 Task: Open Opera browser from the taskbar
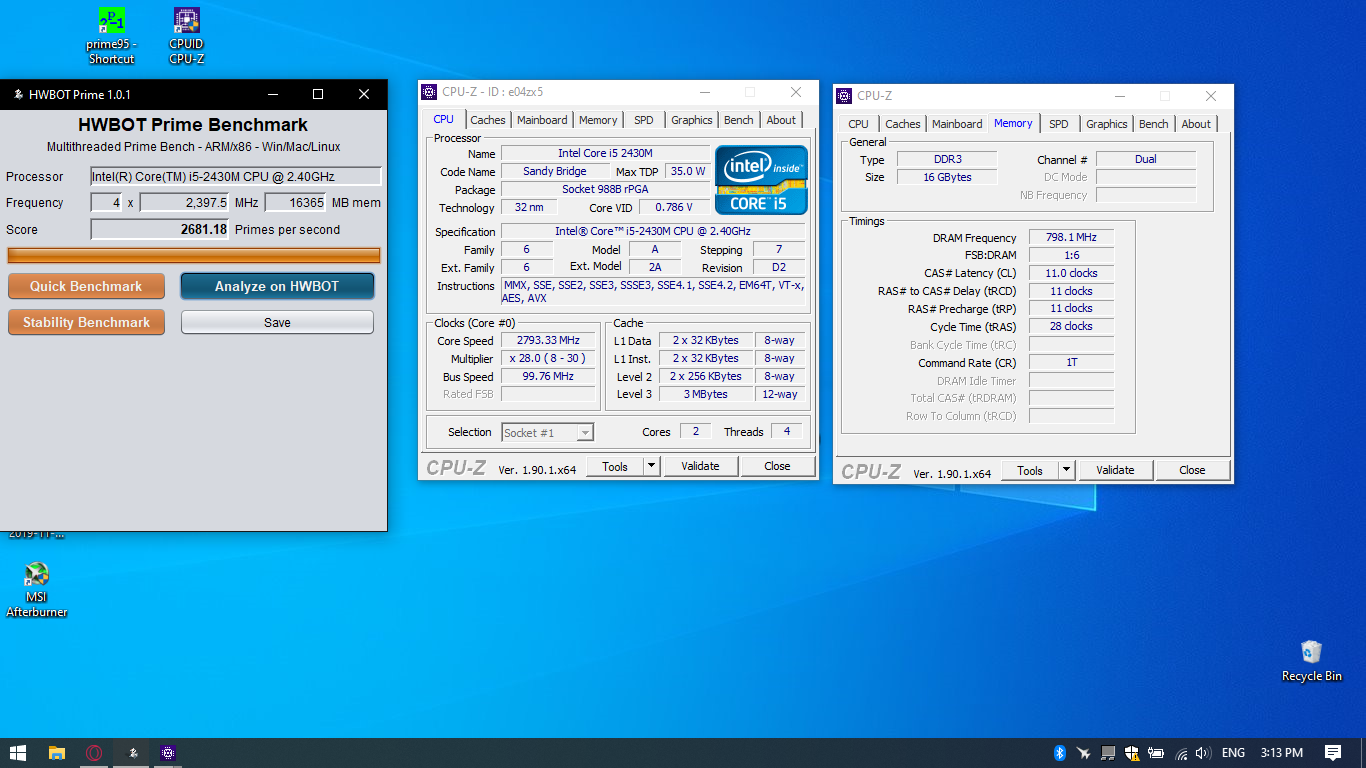[x=94, y=753]
